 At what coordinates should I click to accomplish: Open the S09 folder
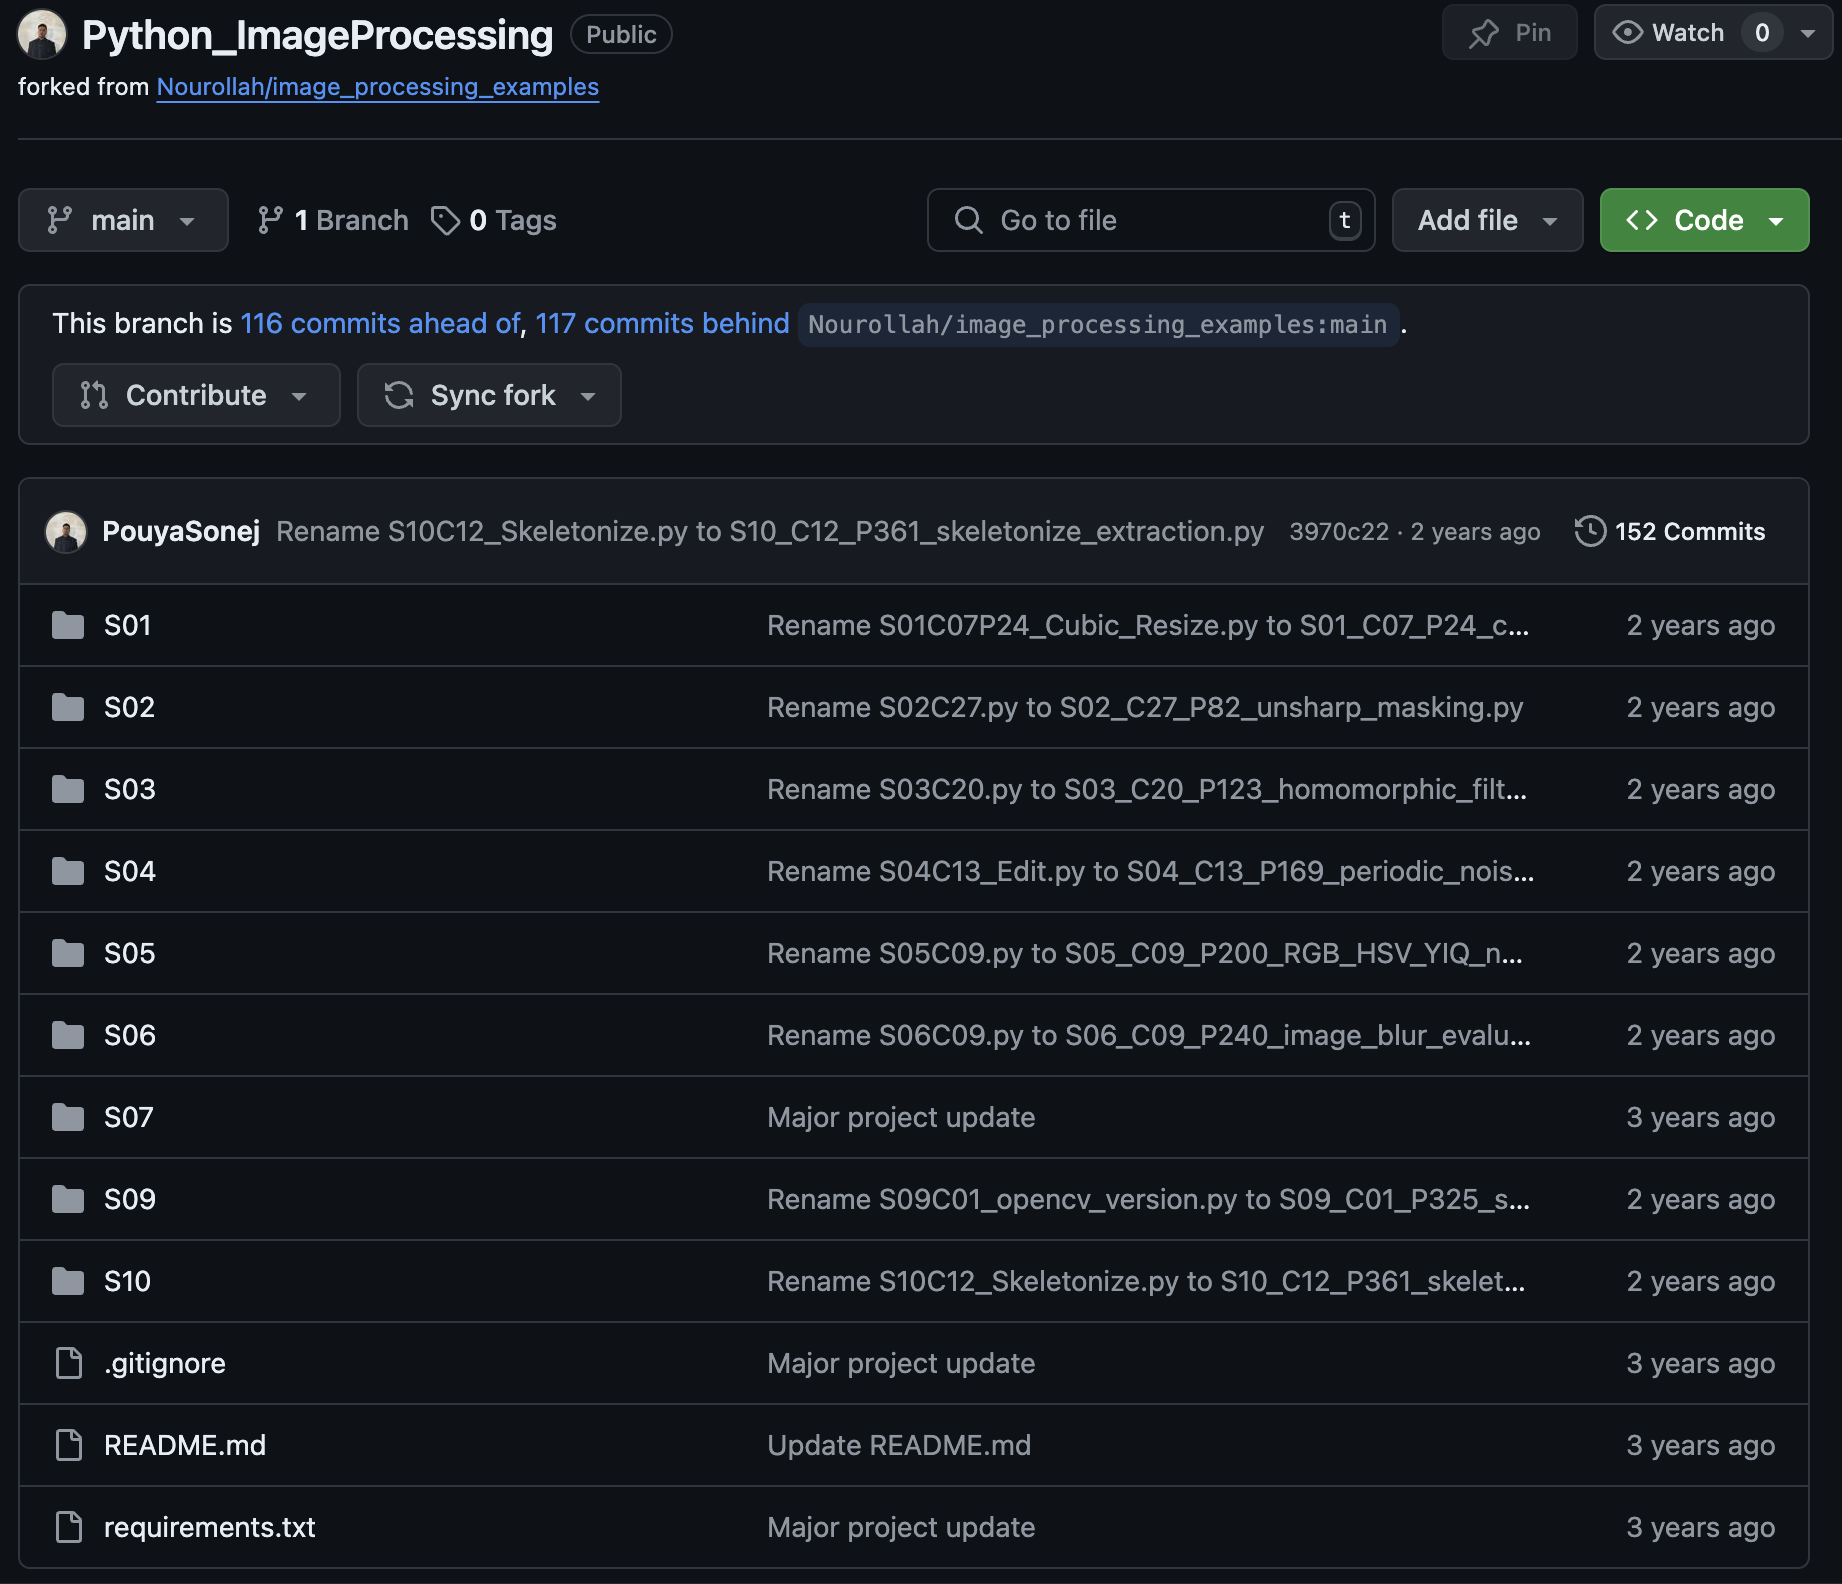[130, 1199]
